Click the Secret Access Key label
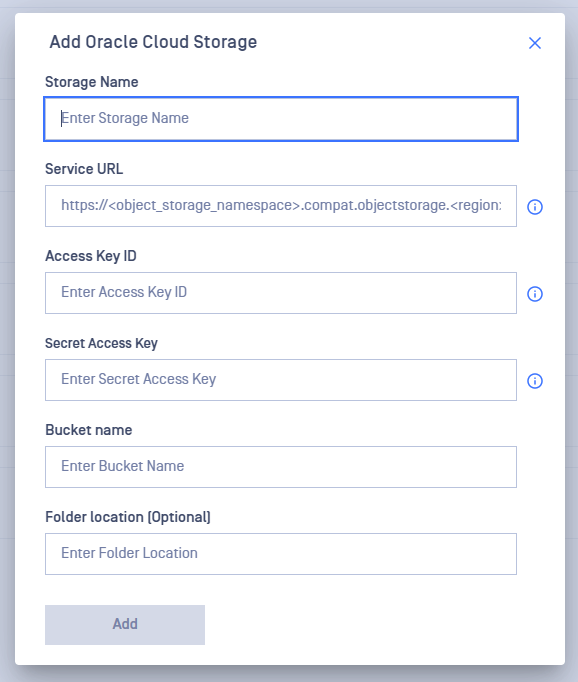Screen dimensions: 578x682 pyautogui.click(x=101, y=343)
